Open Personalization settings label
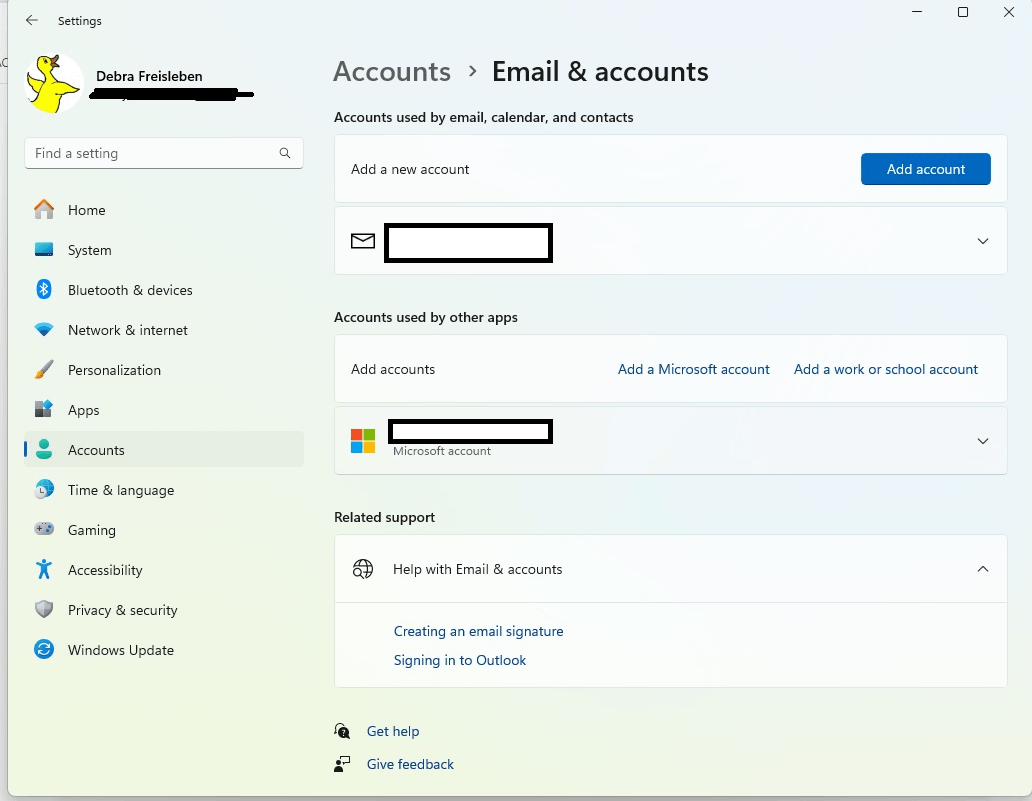Image resolution: width=1032 pixels, height=801 pixels. [115, 370]
